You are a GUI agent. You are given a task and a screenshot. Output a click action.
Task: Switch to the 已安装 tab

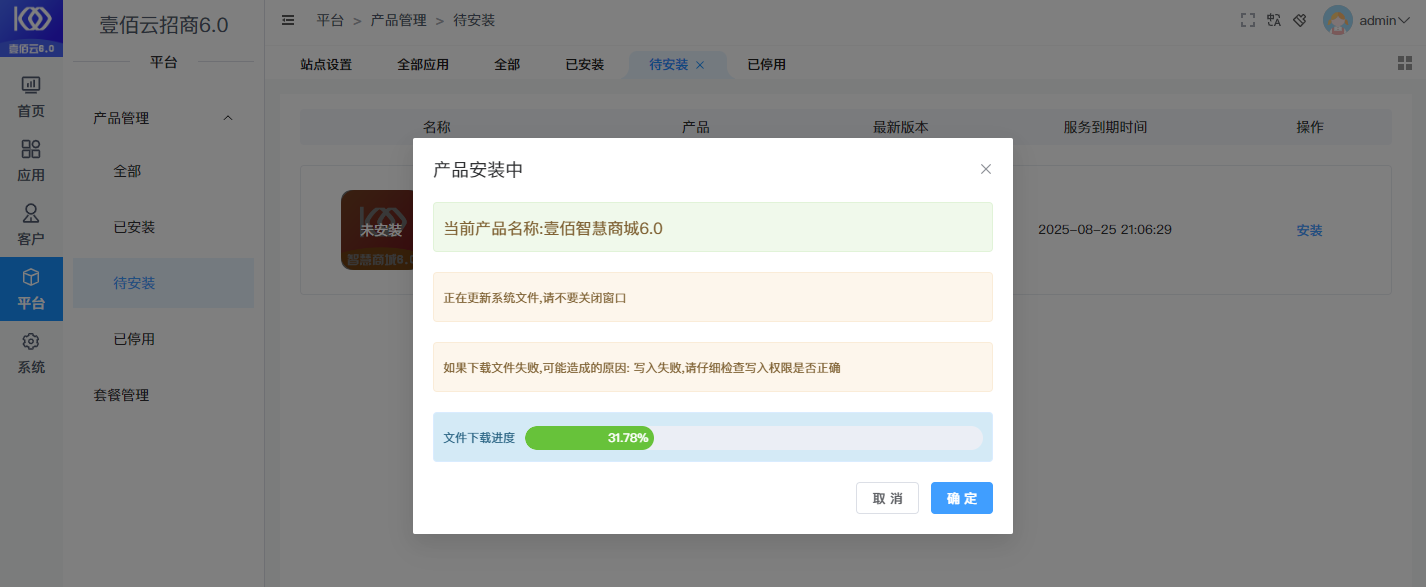click(x=585, y=64)
